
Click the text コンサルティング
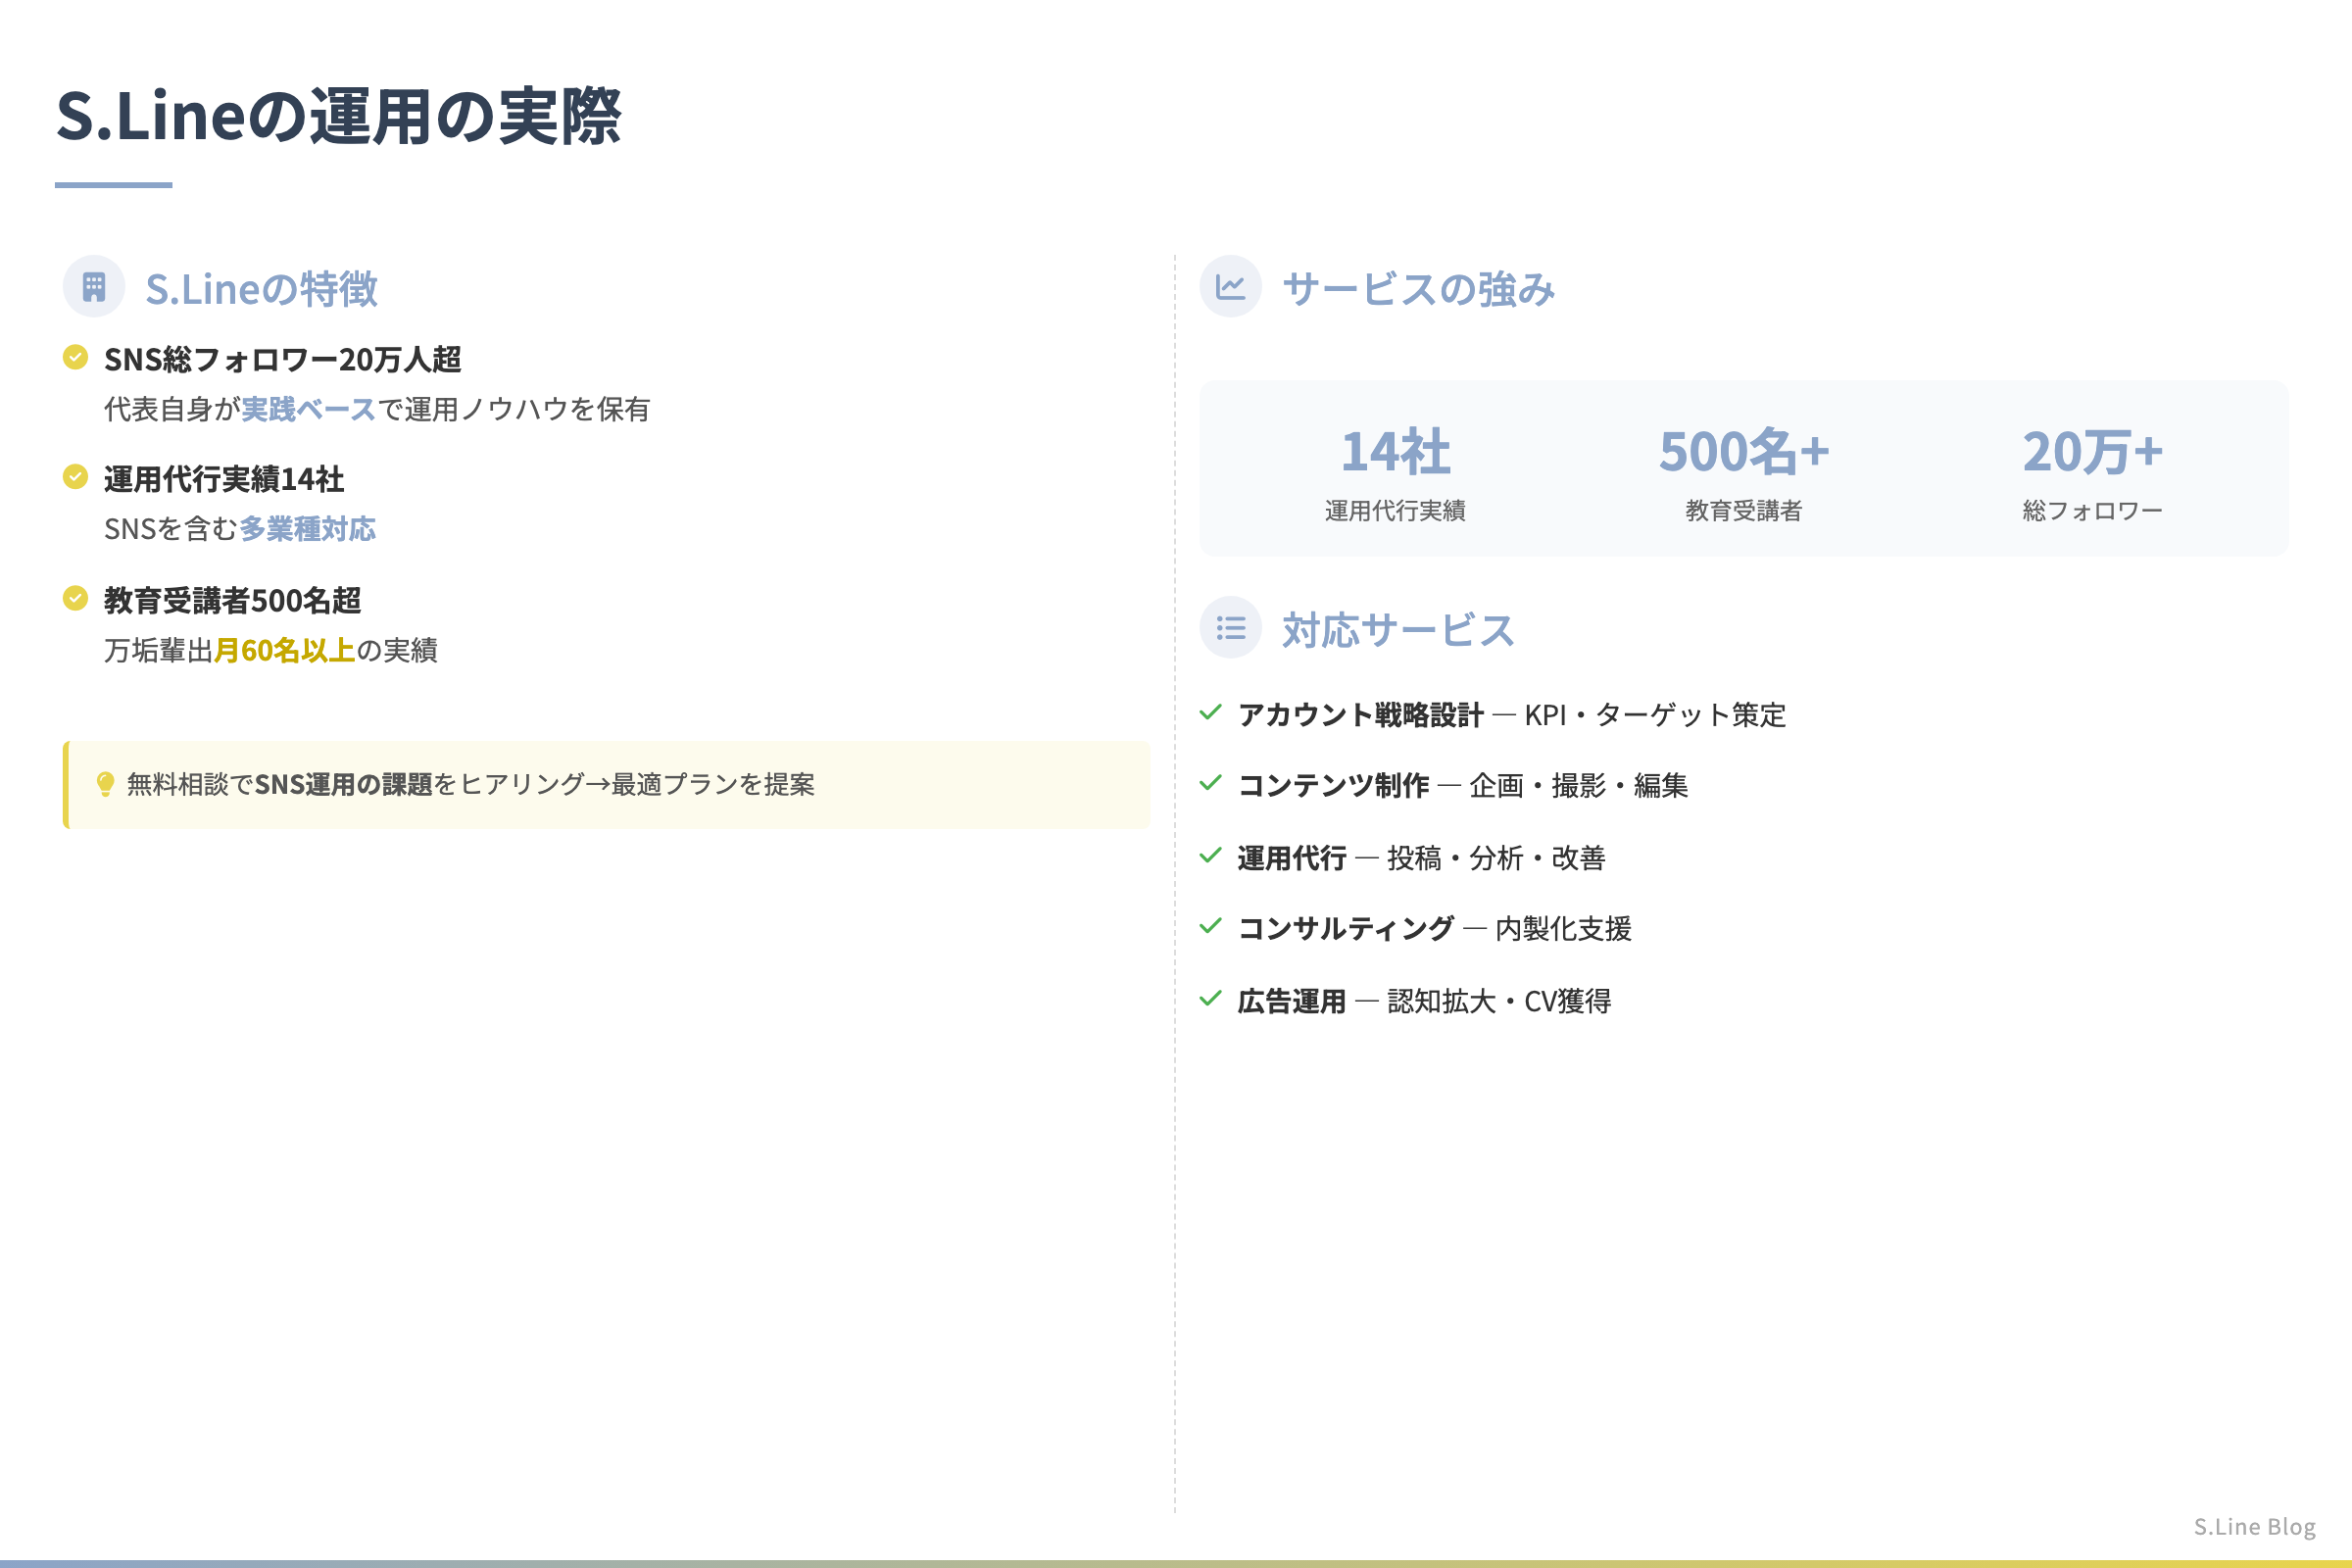tap(1346, 929)
